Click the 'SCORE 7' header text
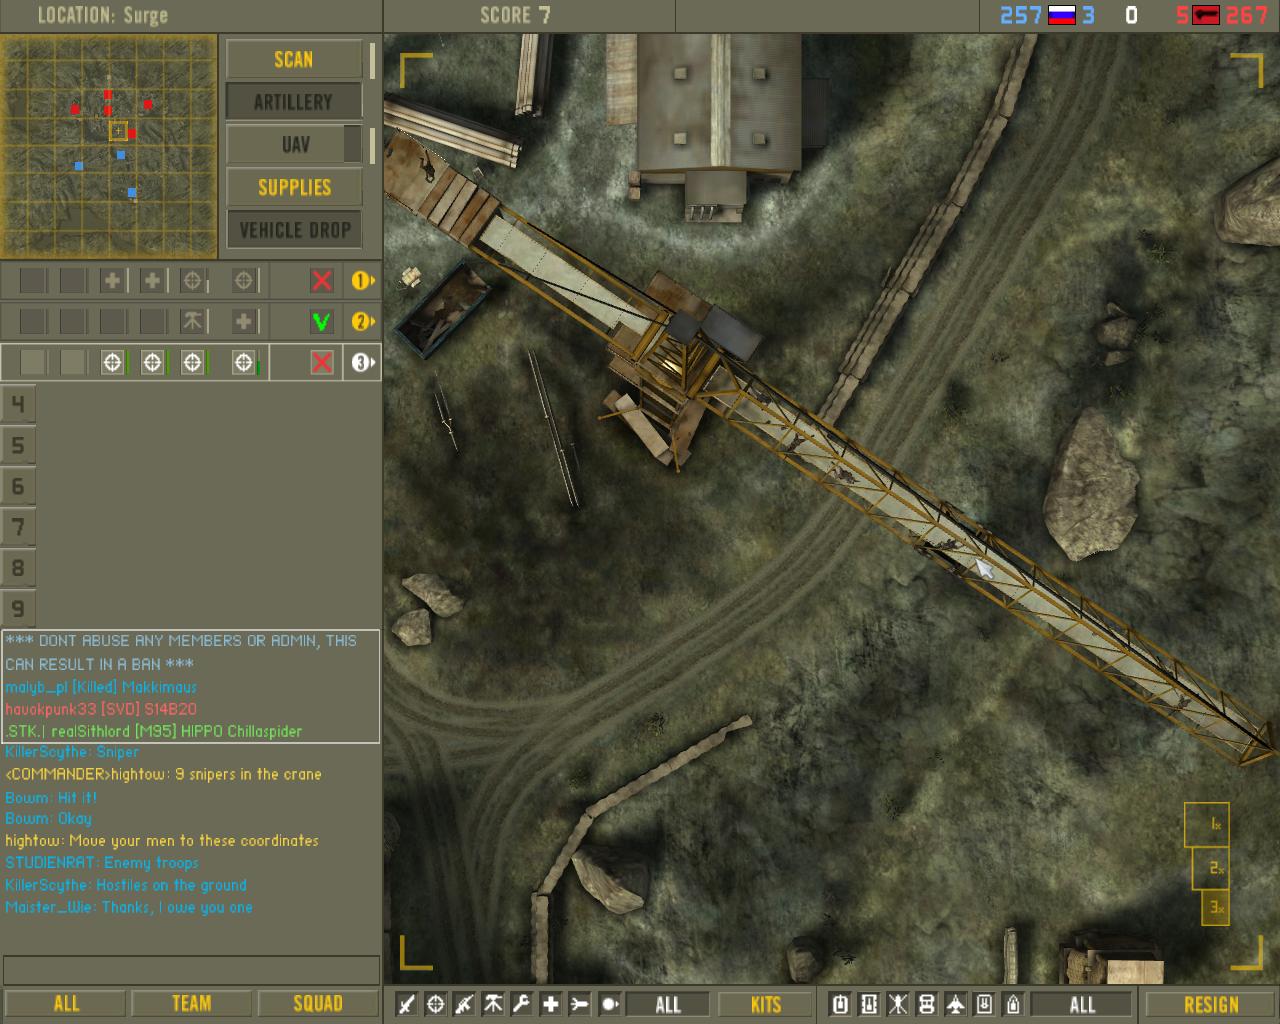Image resolution: width=1280 pixels, height=1024 pixels. (x=515, y=15)
